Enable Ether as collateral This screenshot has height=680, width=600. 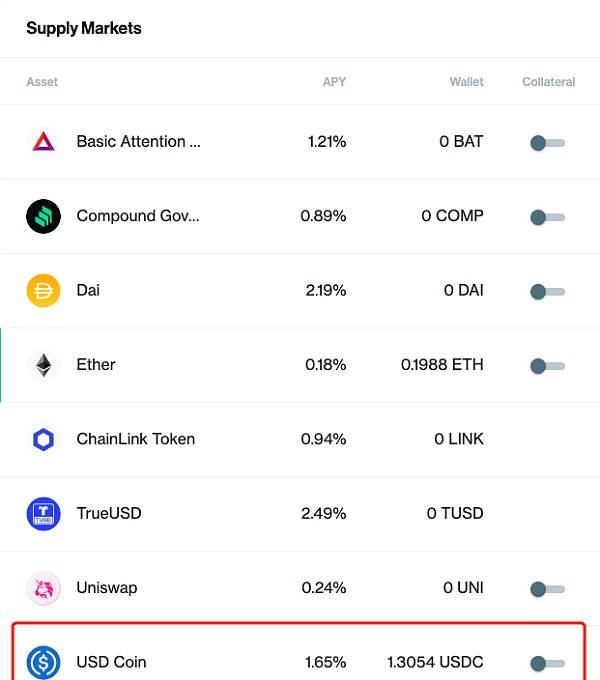[x=547, y=366]
